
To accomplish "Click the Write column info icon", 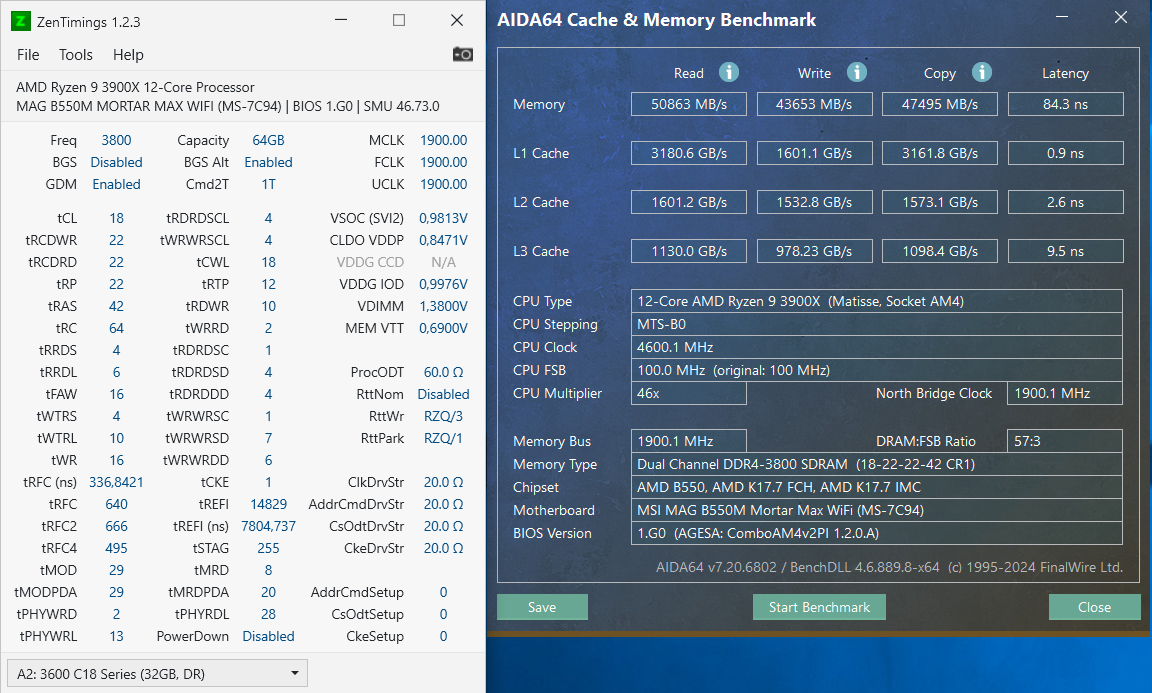I will [x=857, y=72].
